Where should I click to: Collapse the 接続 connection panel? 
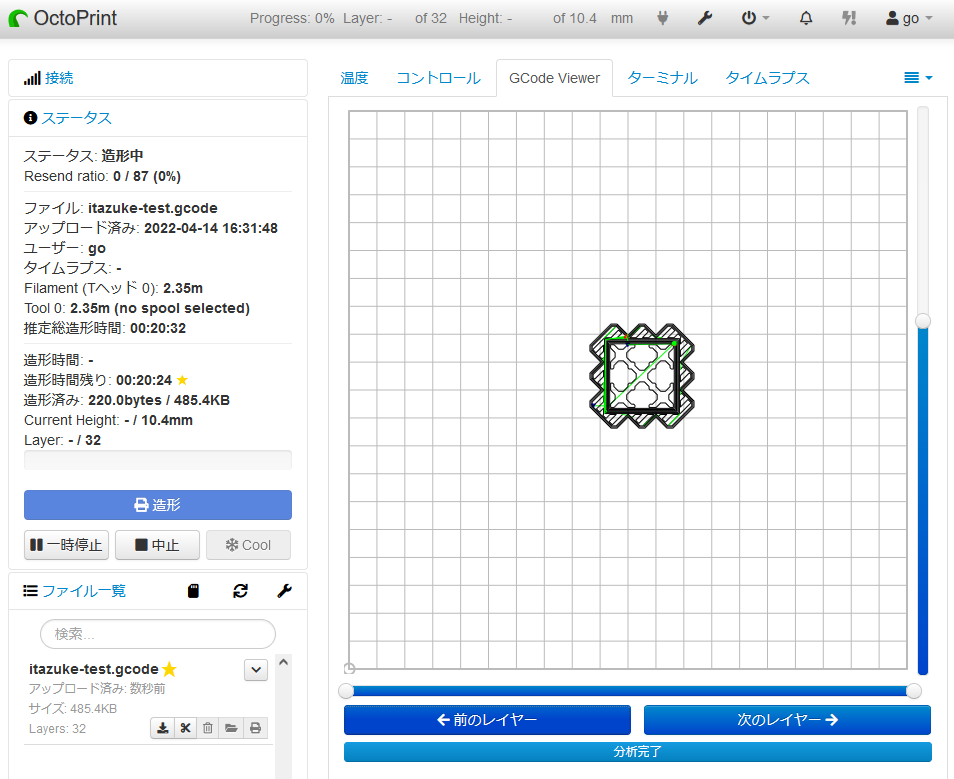pyautogui.click(x=59, y=78)
